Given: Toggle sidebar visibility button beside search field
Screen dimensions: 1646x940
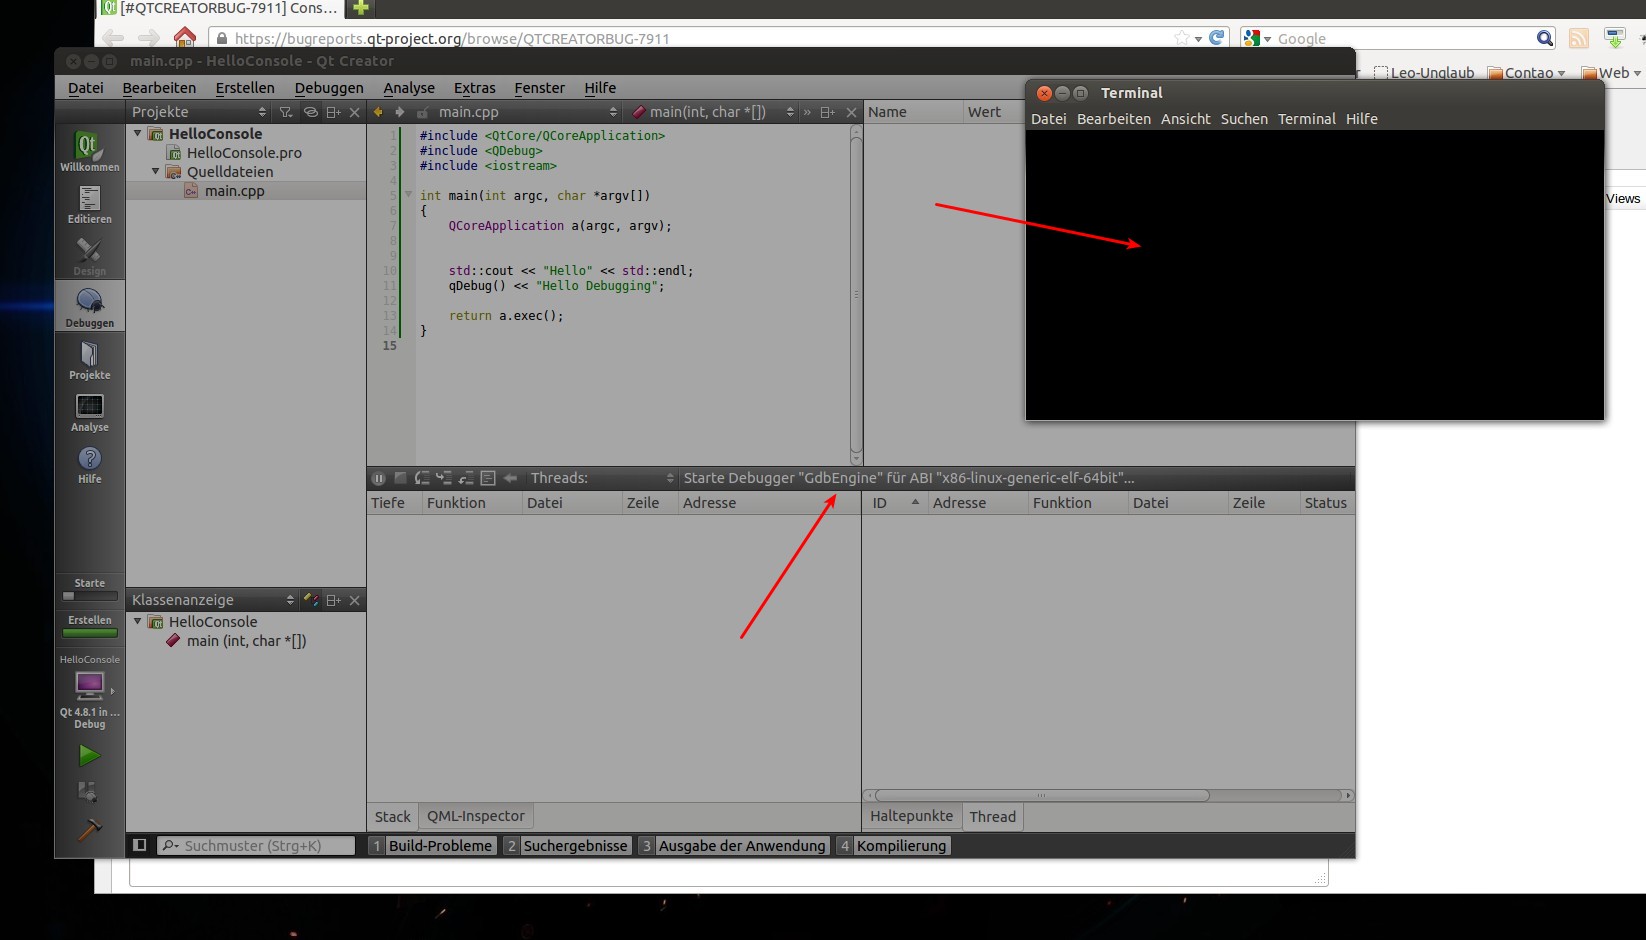Looking at the screenshot, I should [140, 845].
